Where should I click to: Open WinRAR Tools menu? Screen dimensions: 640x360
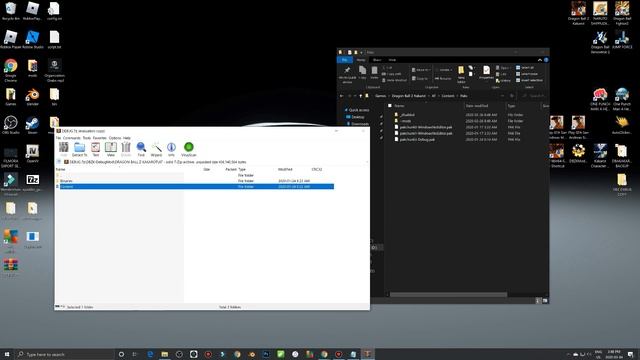pyautogui.click(x=87, y=138)
